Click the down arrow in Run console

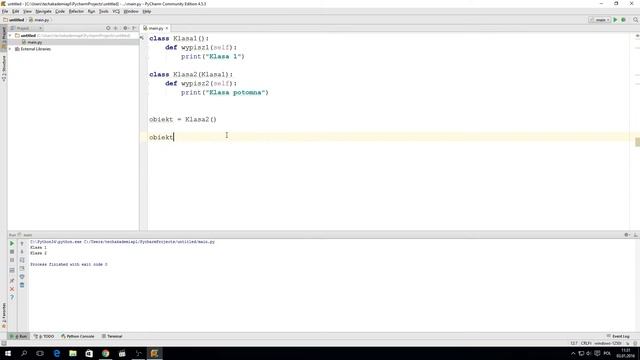pyautogui.click(x=22, y=252)
